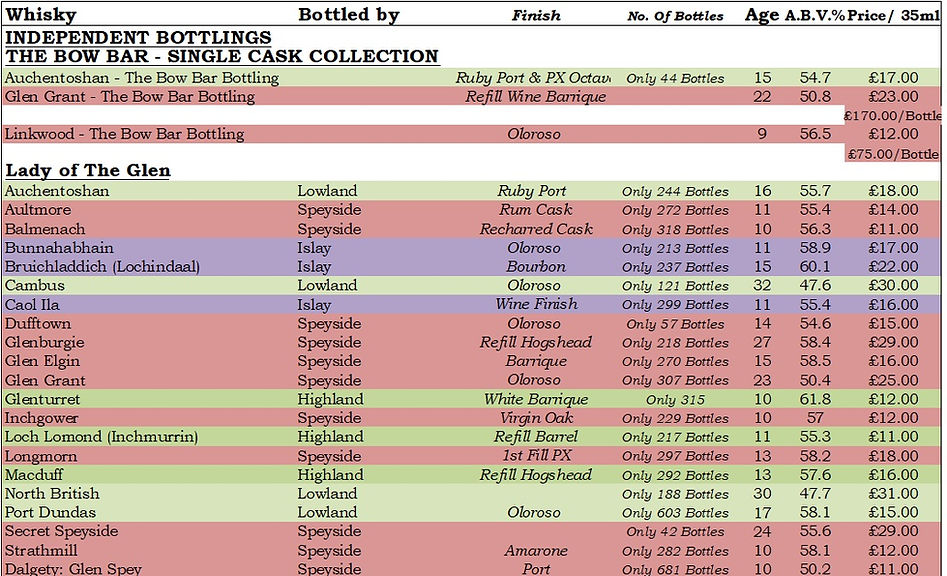Select 'Linkwood - The Bow Bar Bottling' cell
Image resolution: width=947 pixels, height=576 pixels.
tap(124, 134)
